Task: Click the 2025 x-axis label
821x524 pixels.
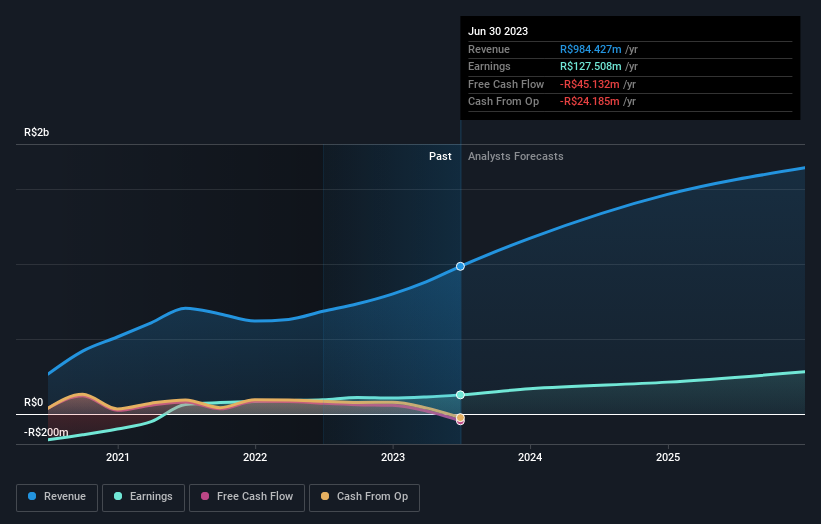Action: 668,457
